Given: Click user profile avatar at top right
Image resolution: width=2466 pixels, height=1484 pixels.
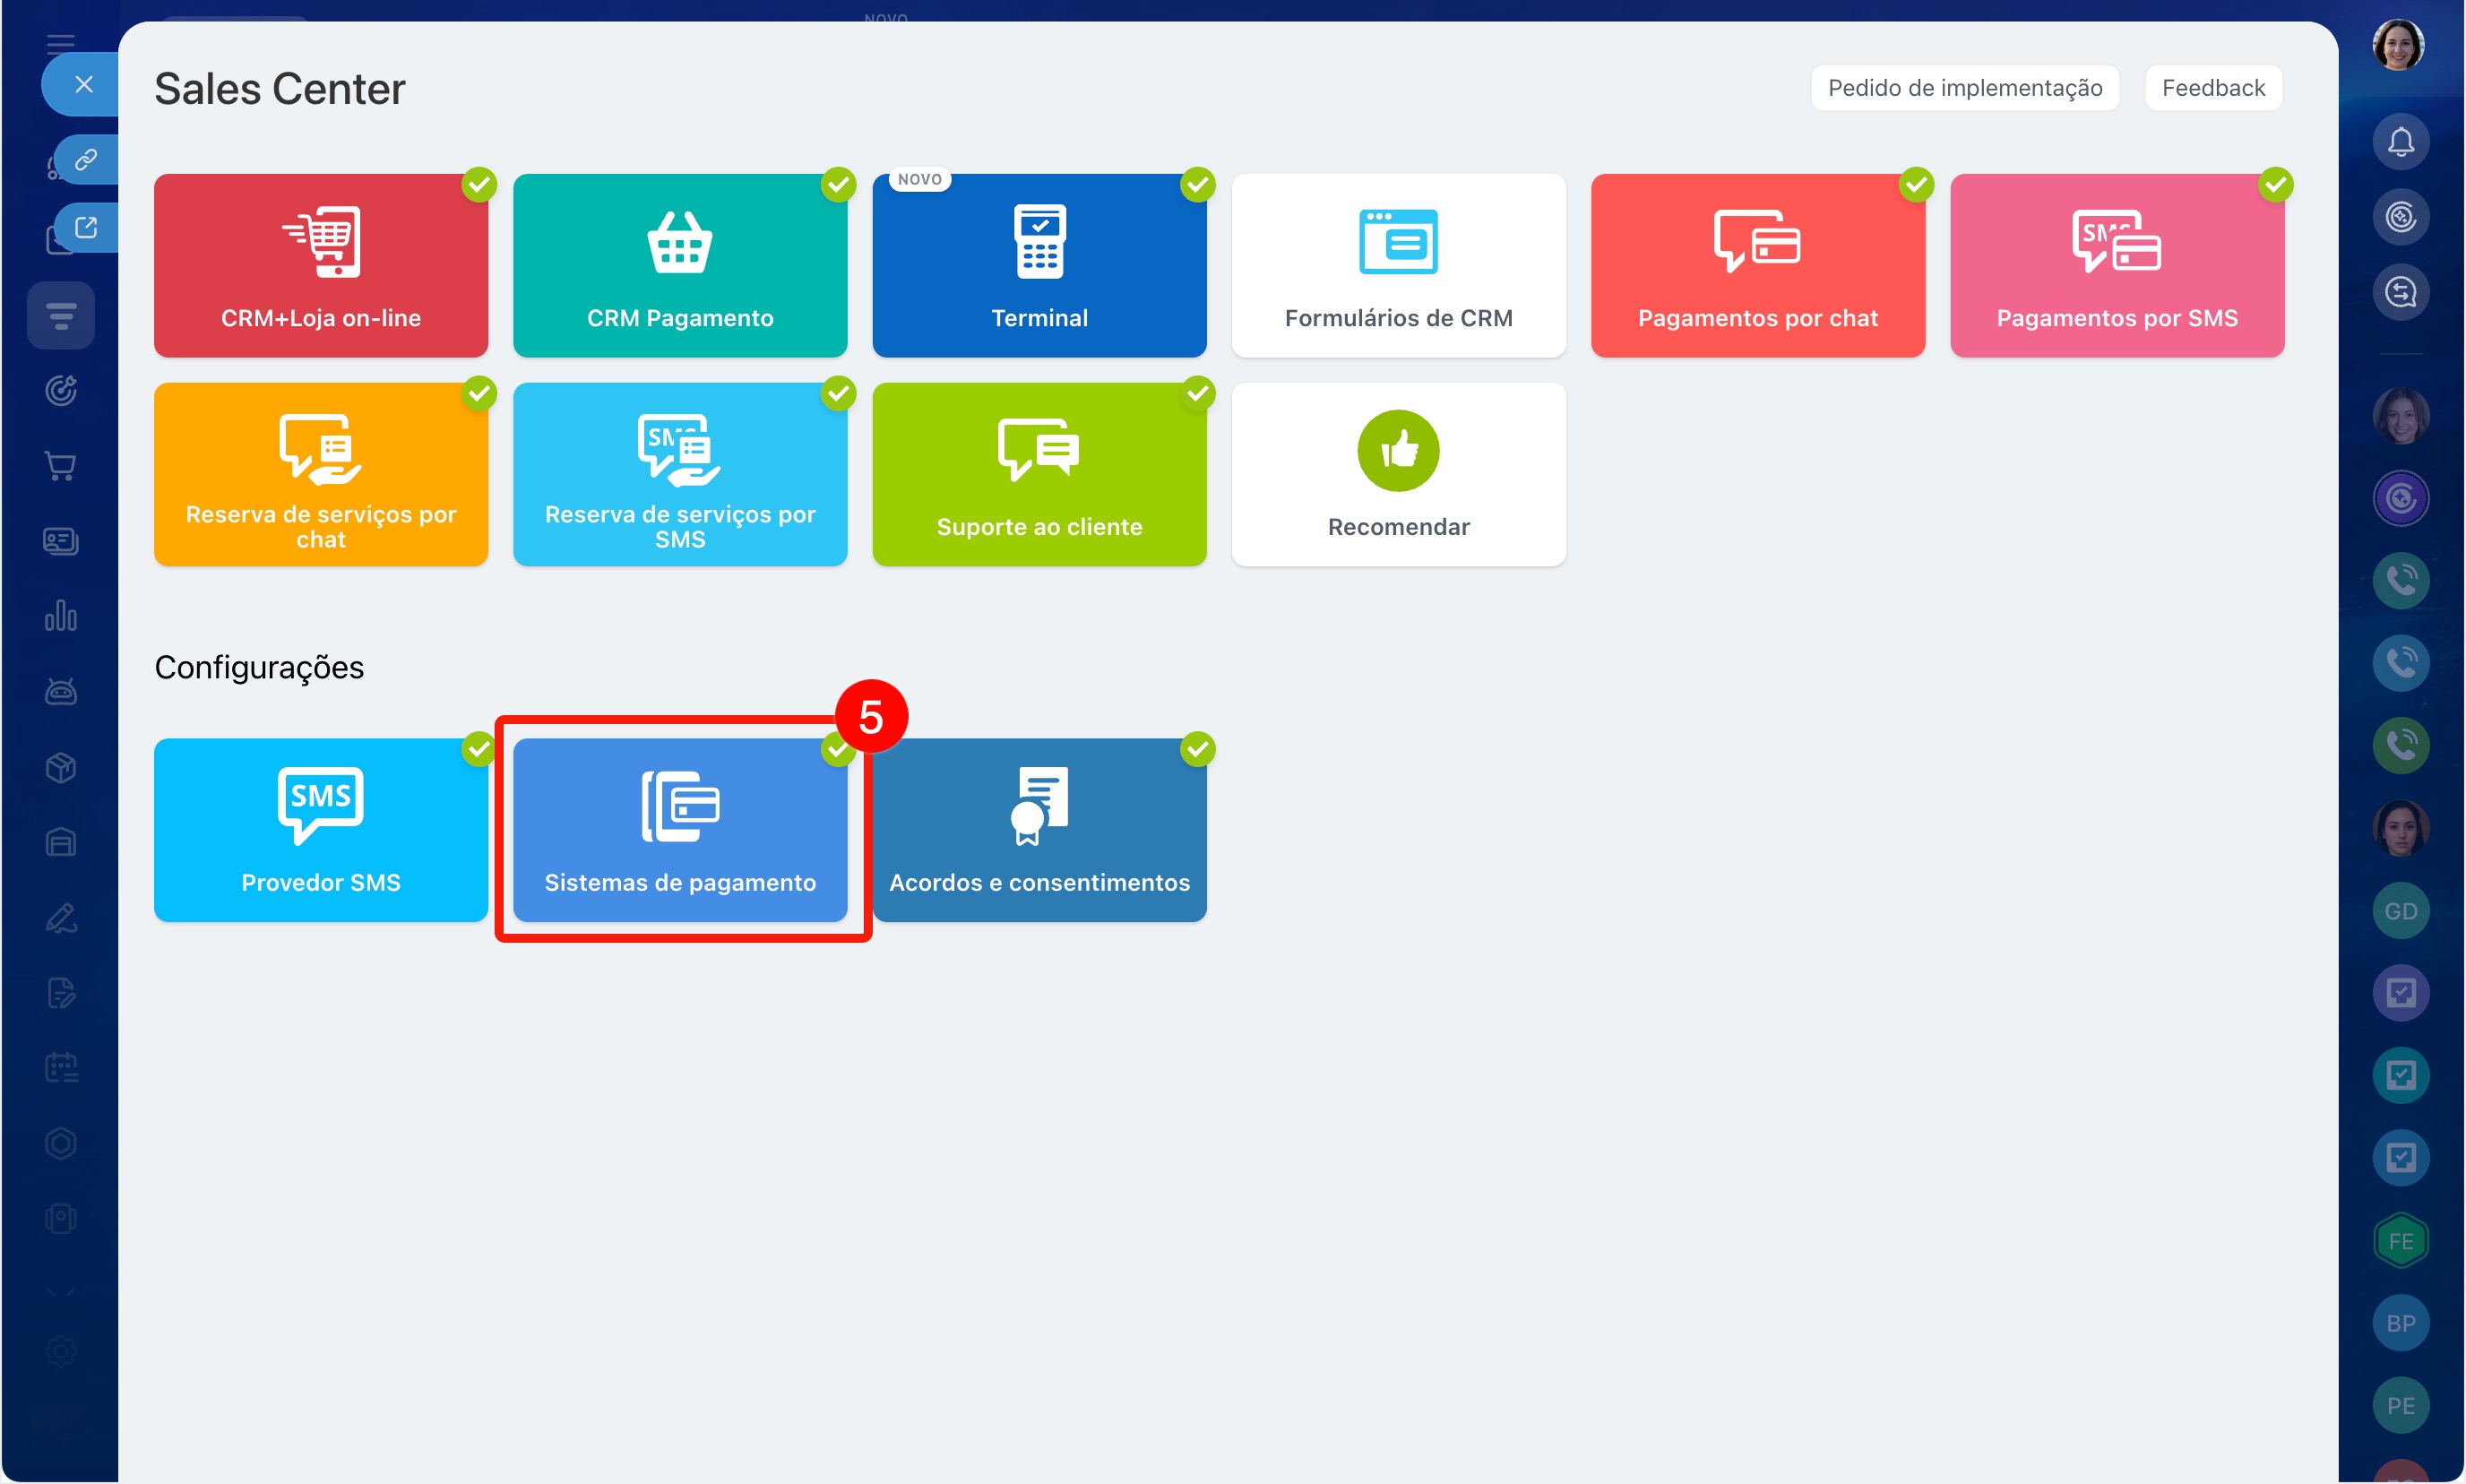Looking at the screenshot, I should coord(2397,45).
